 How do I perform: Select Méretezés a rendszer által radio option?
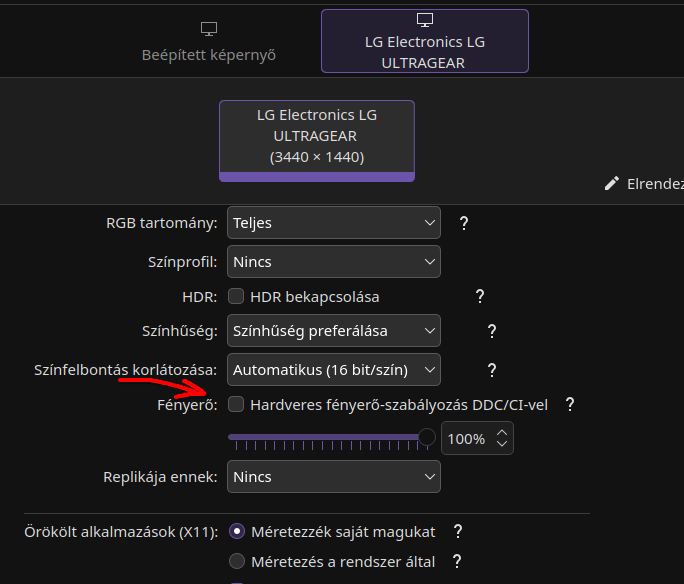pos(237,561)
